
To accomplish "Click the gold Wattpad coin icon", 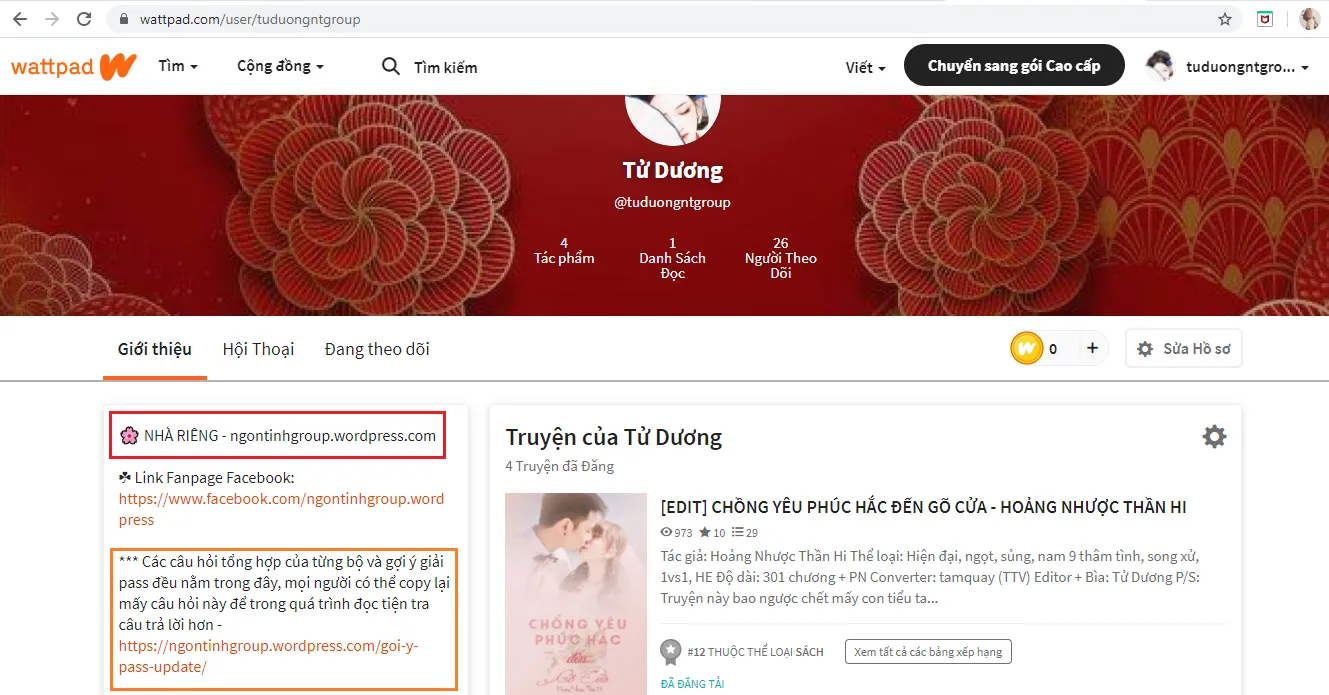I will (1027, 349).
